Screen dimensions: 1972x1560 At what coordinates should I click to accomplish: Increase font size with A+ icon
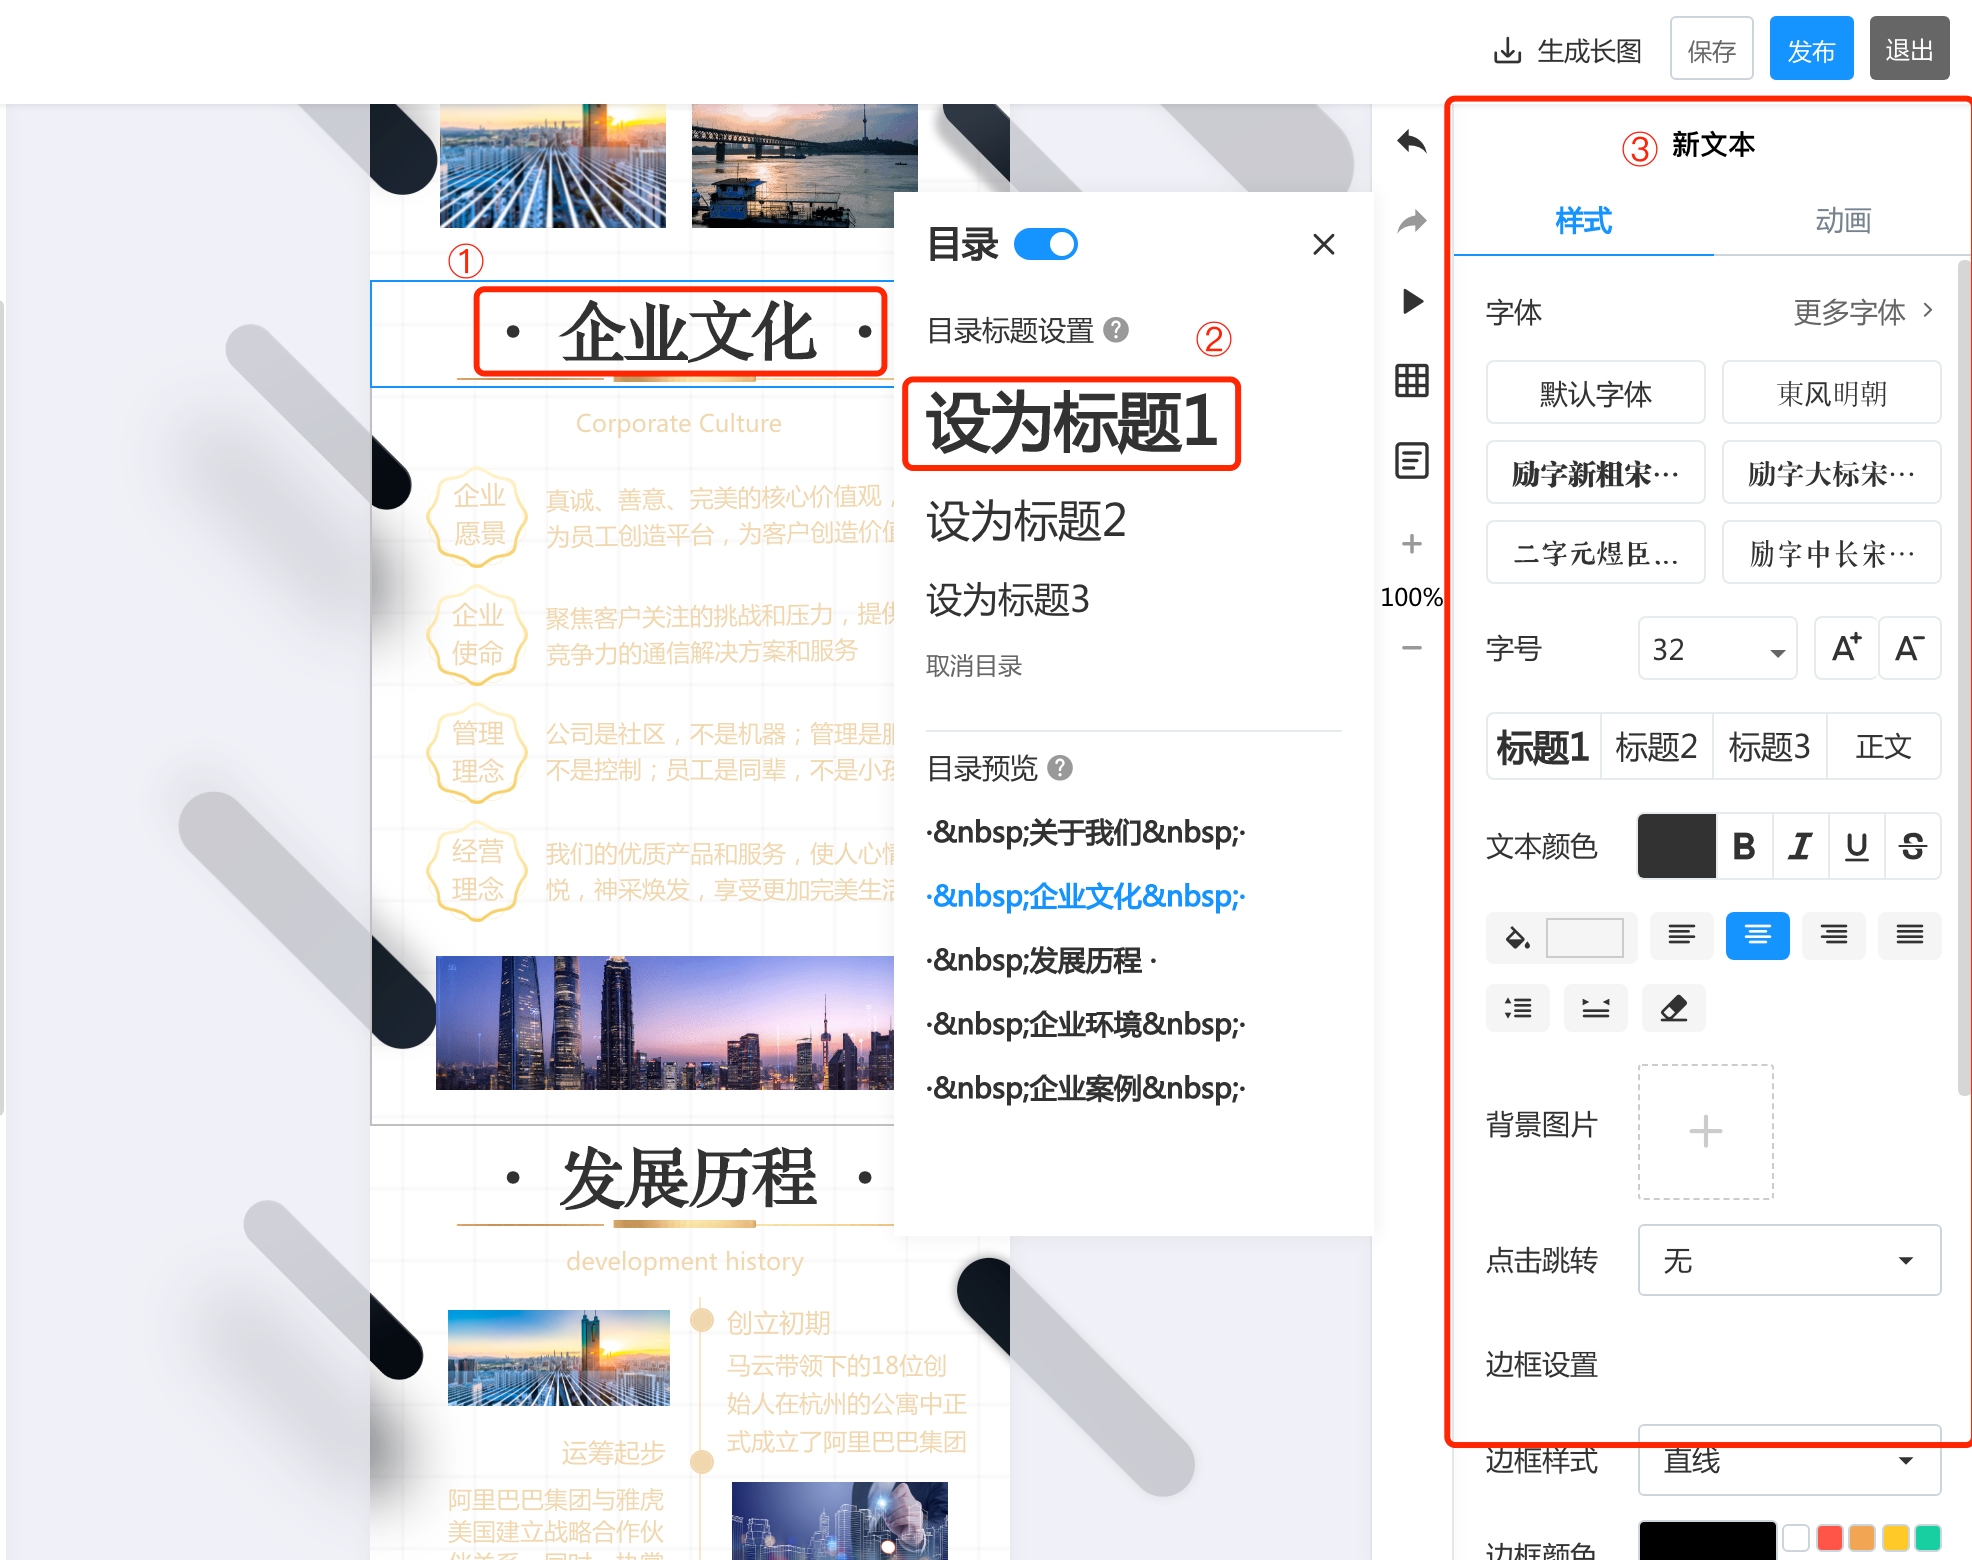(1845, 648)
